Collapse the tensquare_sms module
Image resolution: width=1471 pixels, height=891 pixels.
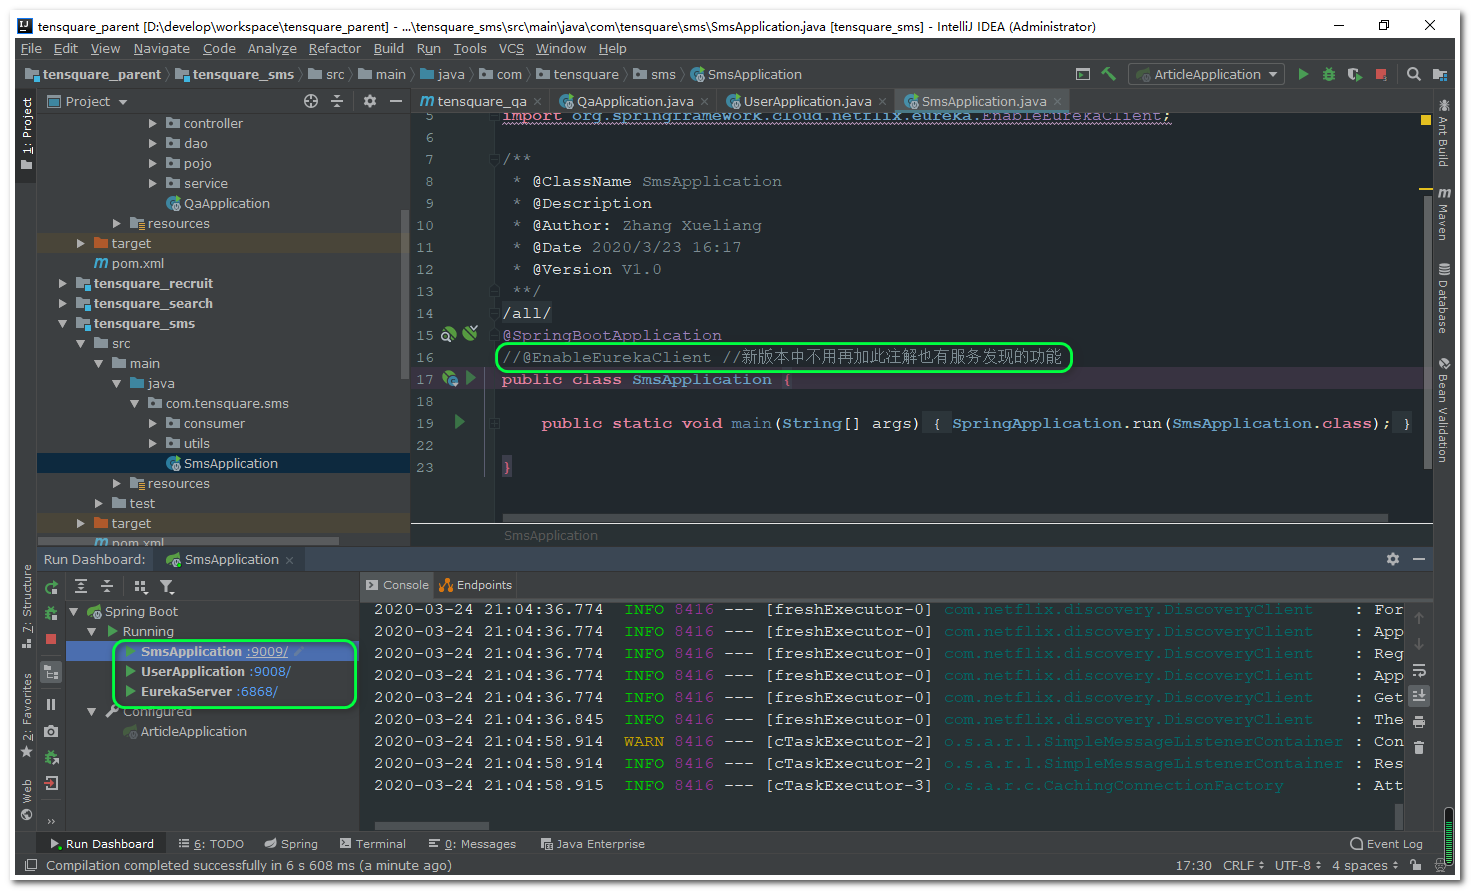(x=63, y=323)
